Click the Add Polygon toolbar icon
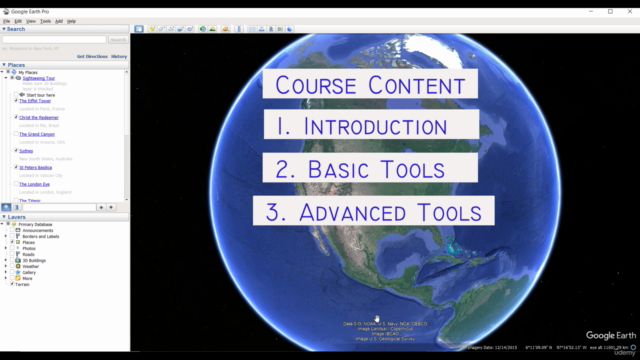The height and width of the screenshot is (360, 640). pos(161,29)
